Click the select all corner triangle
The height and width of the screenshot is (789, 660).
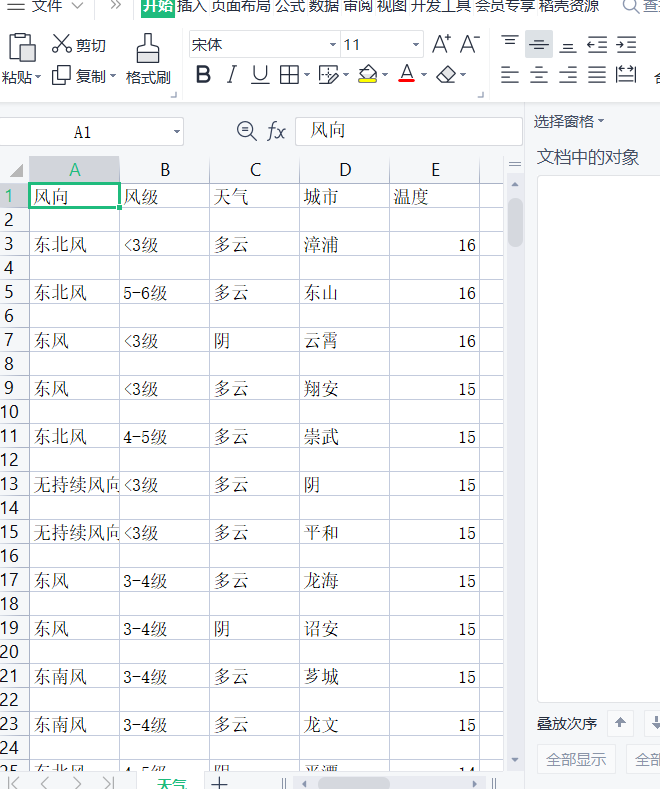click(16, 170)
